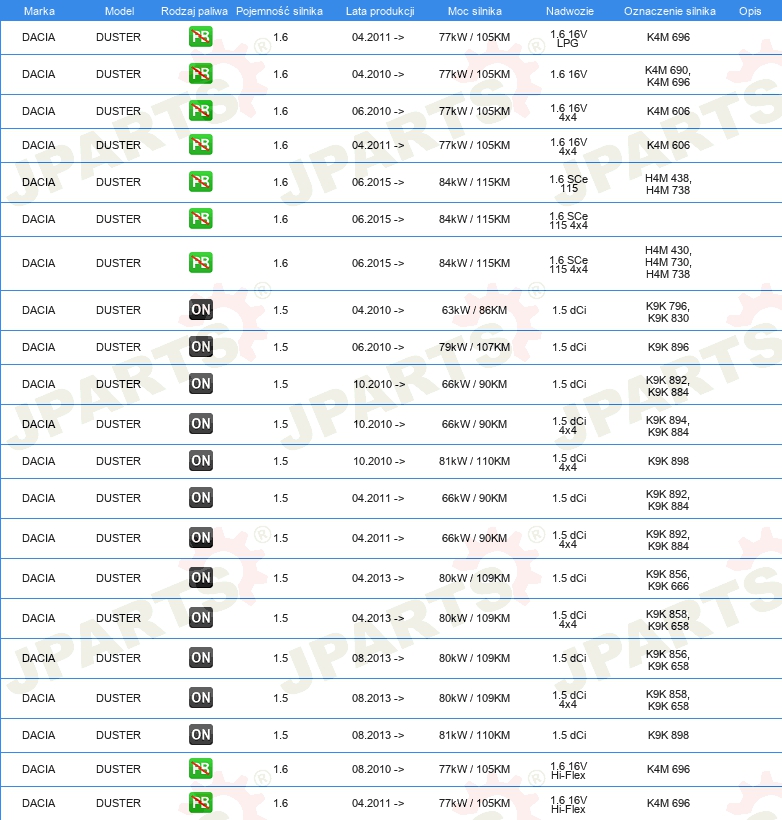Click the petrol icon in the 1.6 16V LPG row
This screenshot has width=782, height=820.
(x=201, y=37)
